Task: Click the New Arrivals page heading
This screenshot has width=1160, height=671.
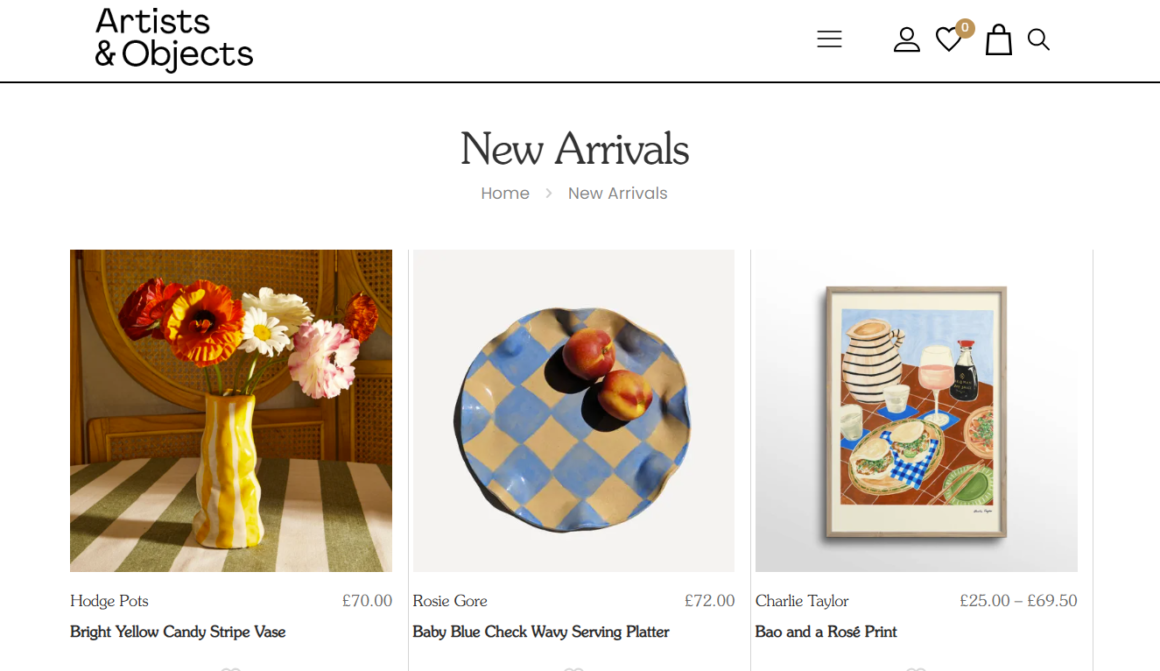Action: coord(574,149)
